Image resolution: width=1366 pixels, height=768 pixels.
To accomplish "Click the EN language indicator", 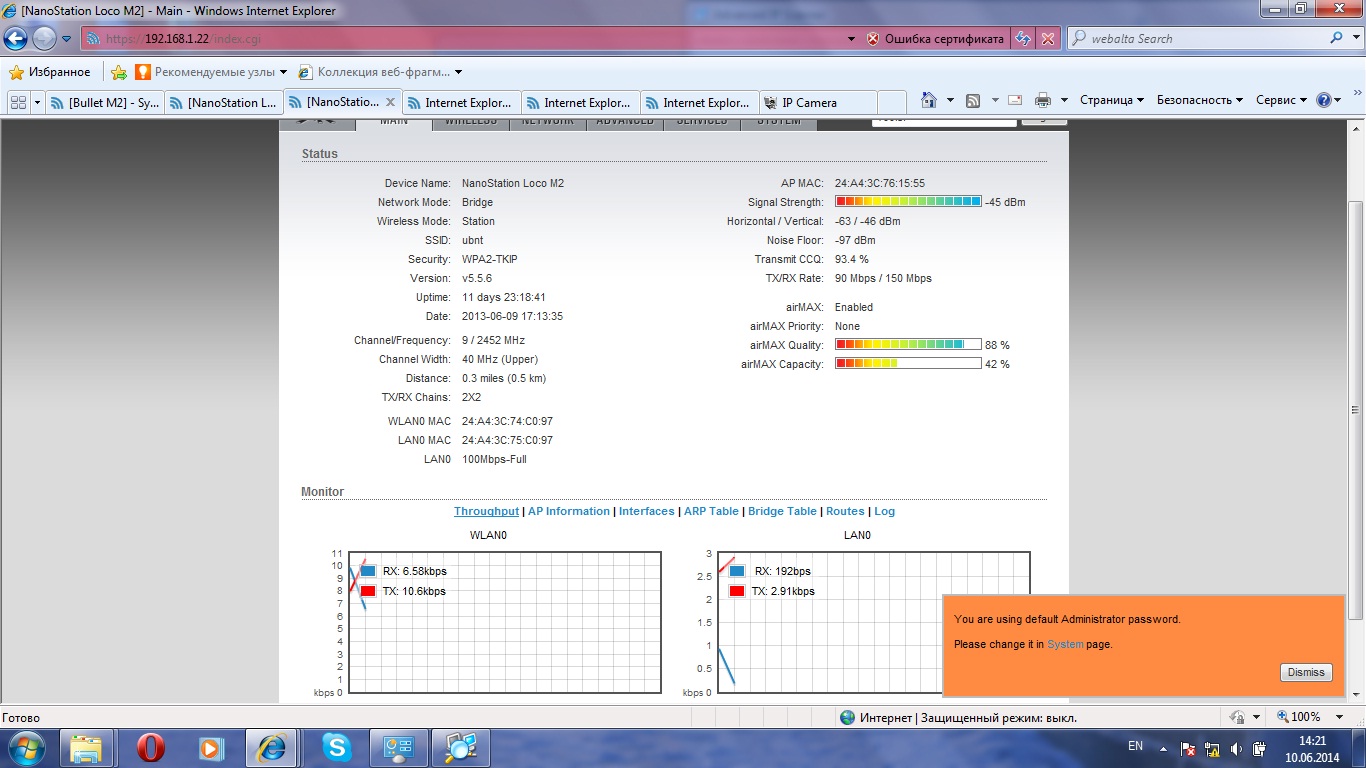I will coord(1135,746).
